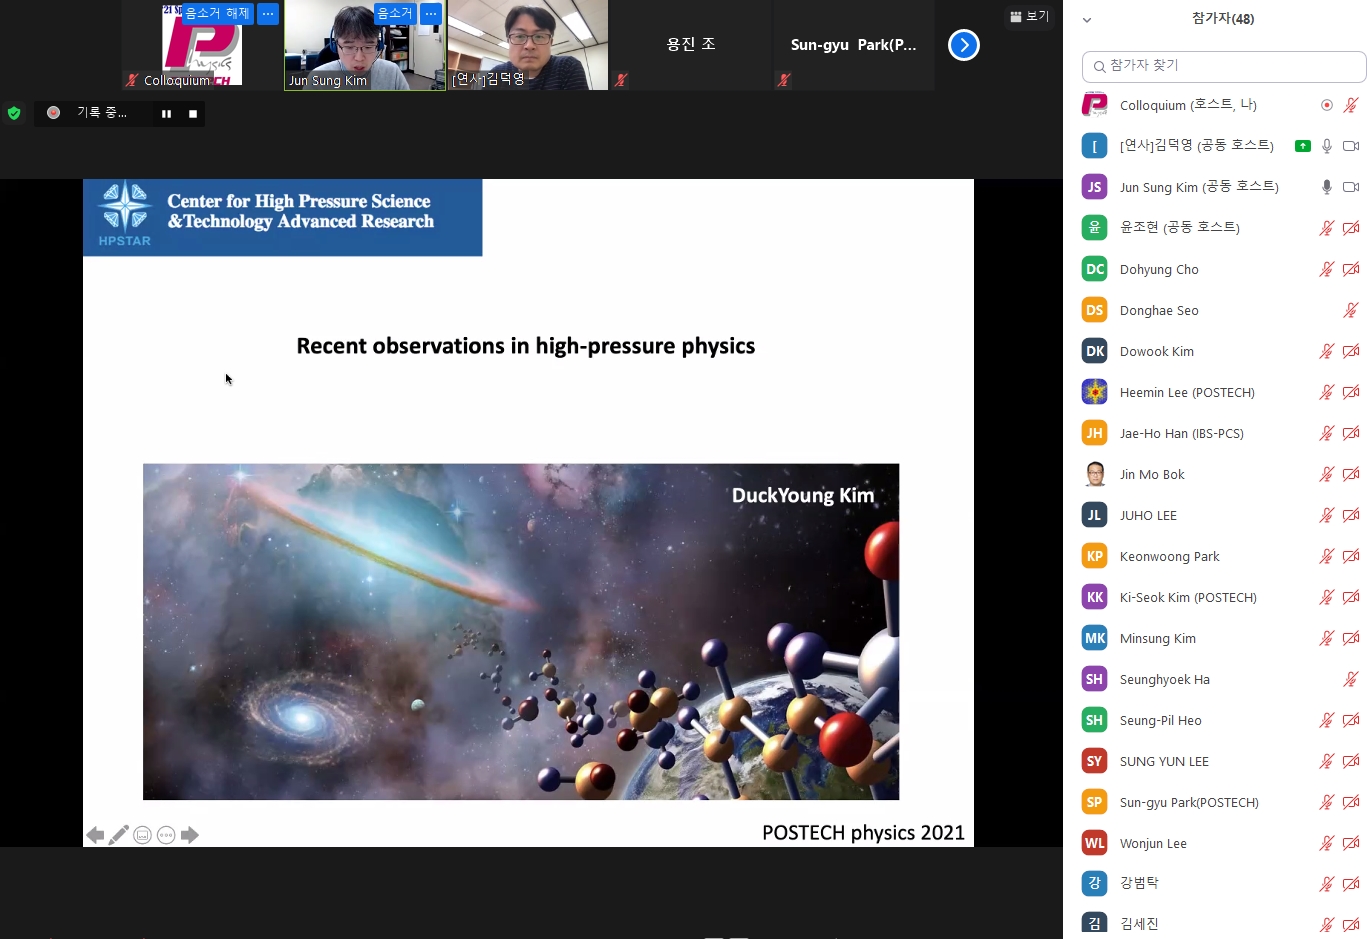Click video-off icon for Jae-Ho Han

1351,433
